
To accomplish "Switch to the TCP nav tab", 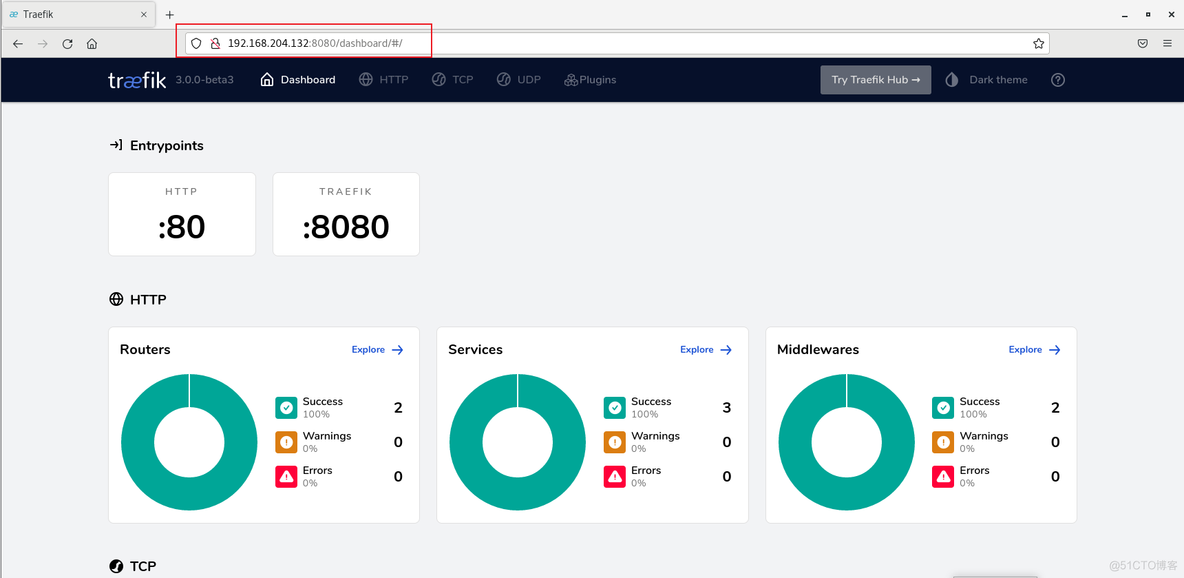I will (x=452, y=80).
